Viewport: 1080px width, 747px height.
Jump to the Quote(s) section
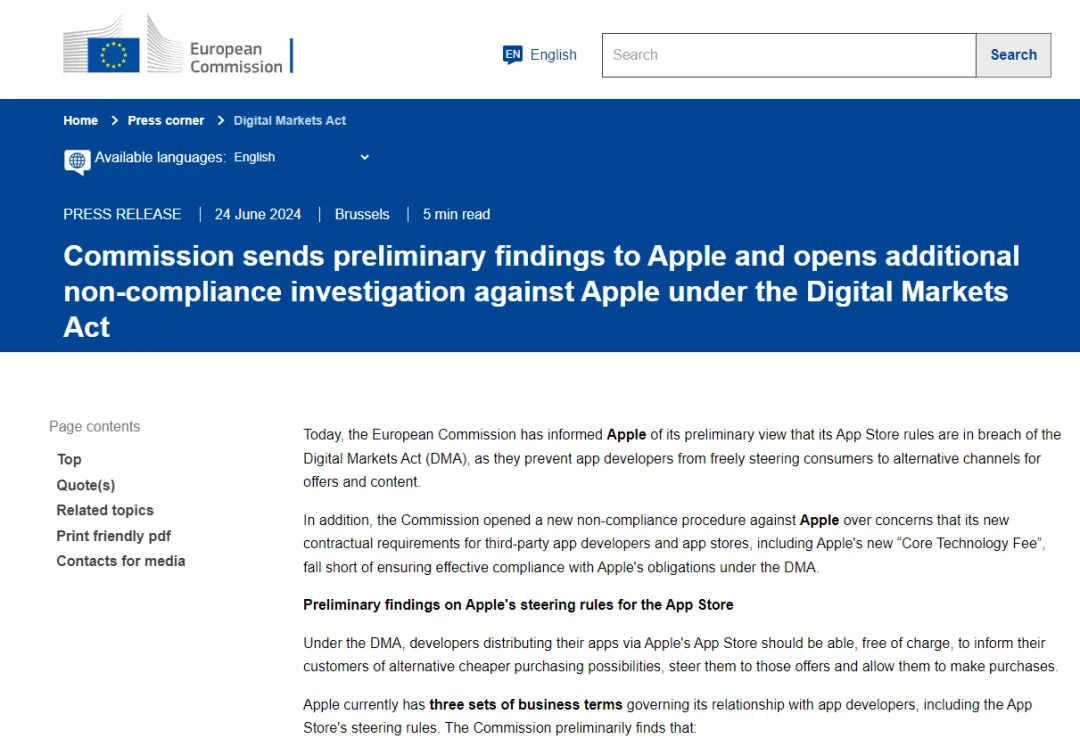coord(85,485)
